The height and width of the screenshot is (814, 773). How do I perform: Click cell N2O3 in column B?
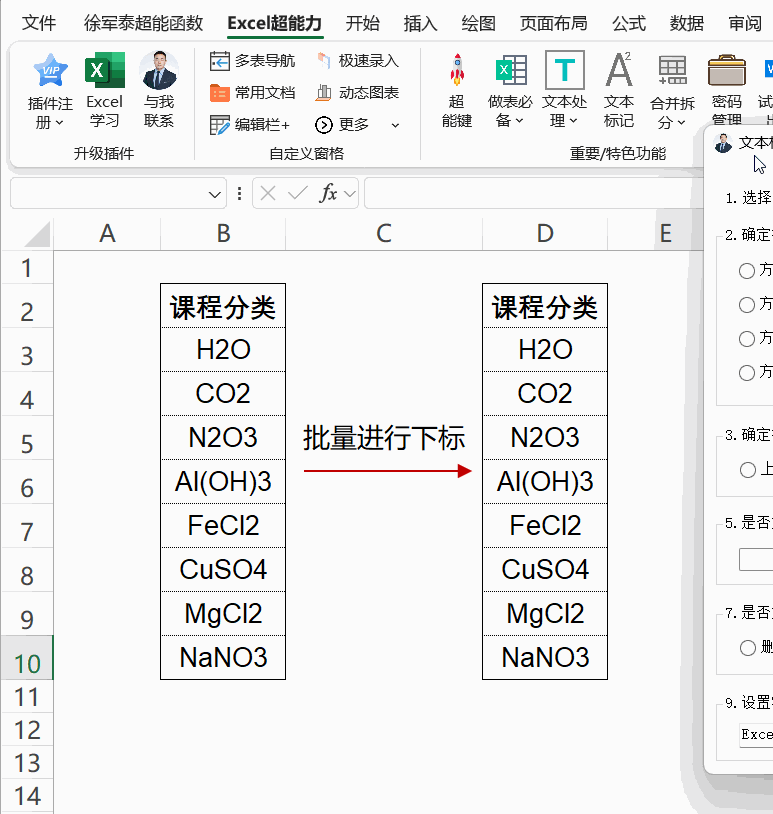[x=223, y=437]
